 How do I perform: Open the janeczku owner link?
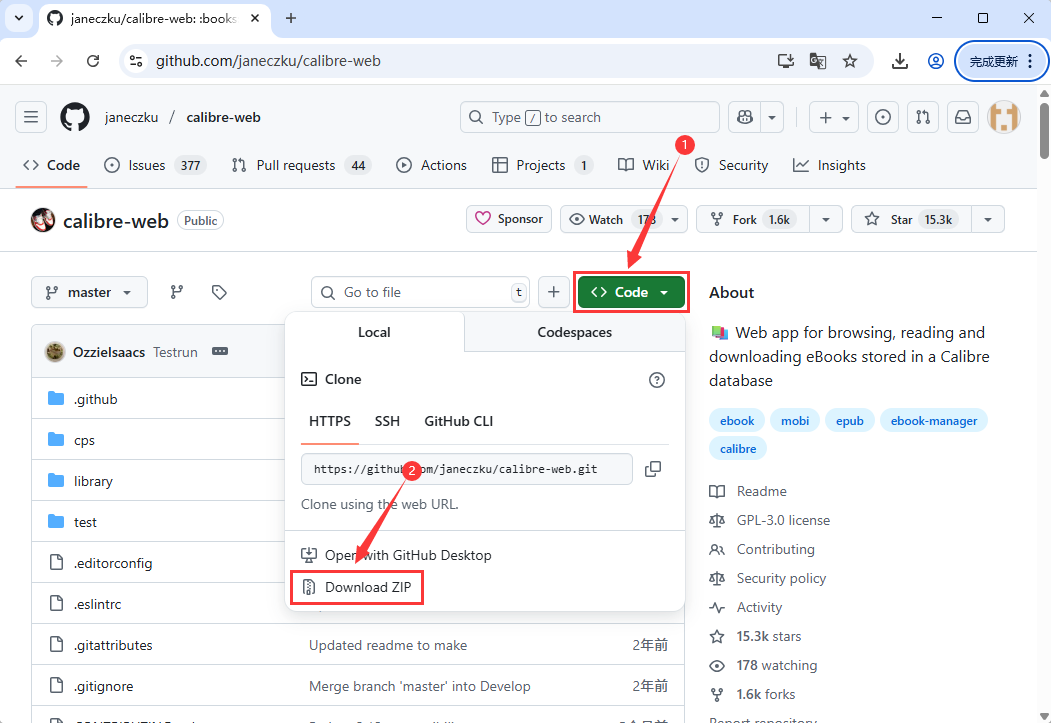pyautogui.click(x=131, y=117)
